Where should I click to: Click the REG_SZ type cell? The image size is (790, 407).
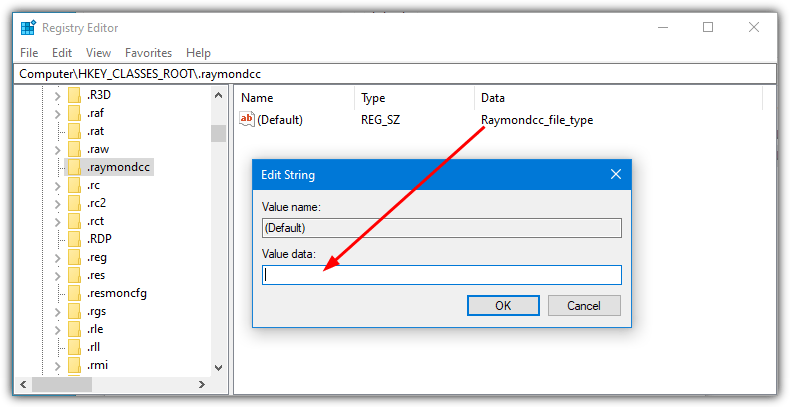pyautogui.click(x=380, y=120)
